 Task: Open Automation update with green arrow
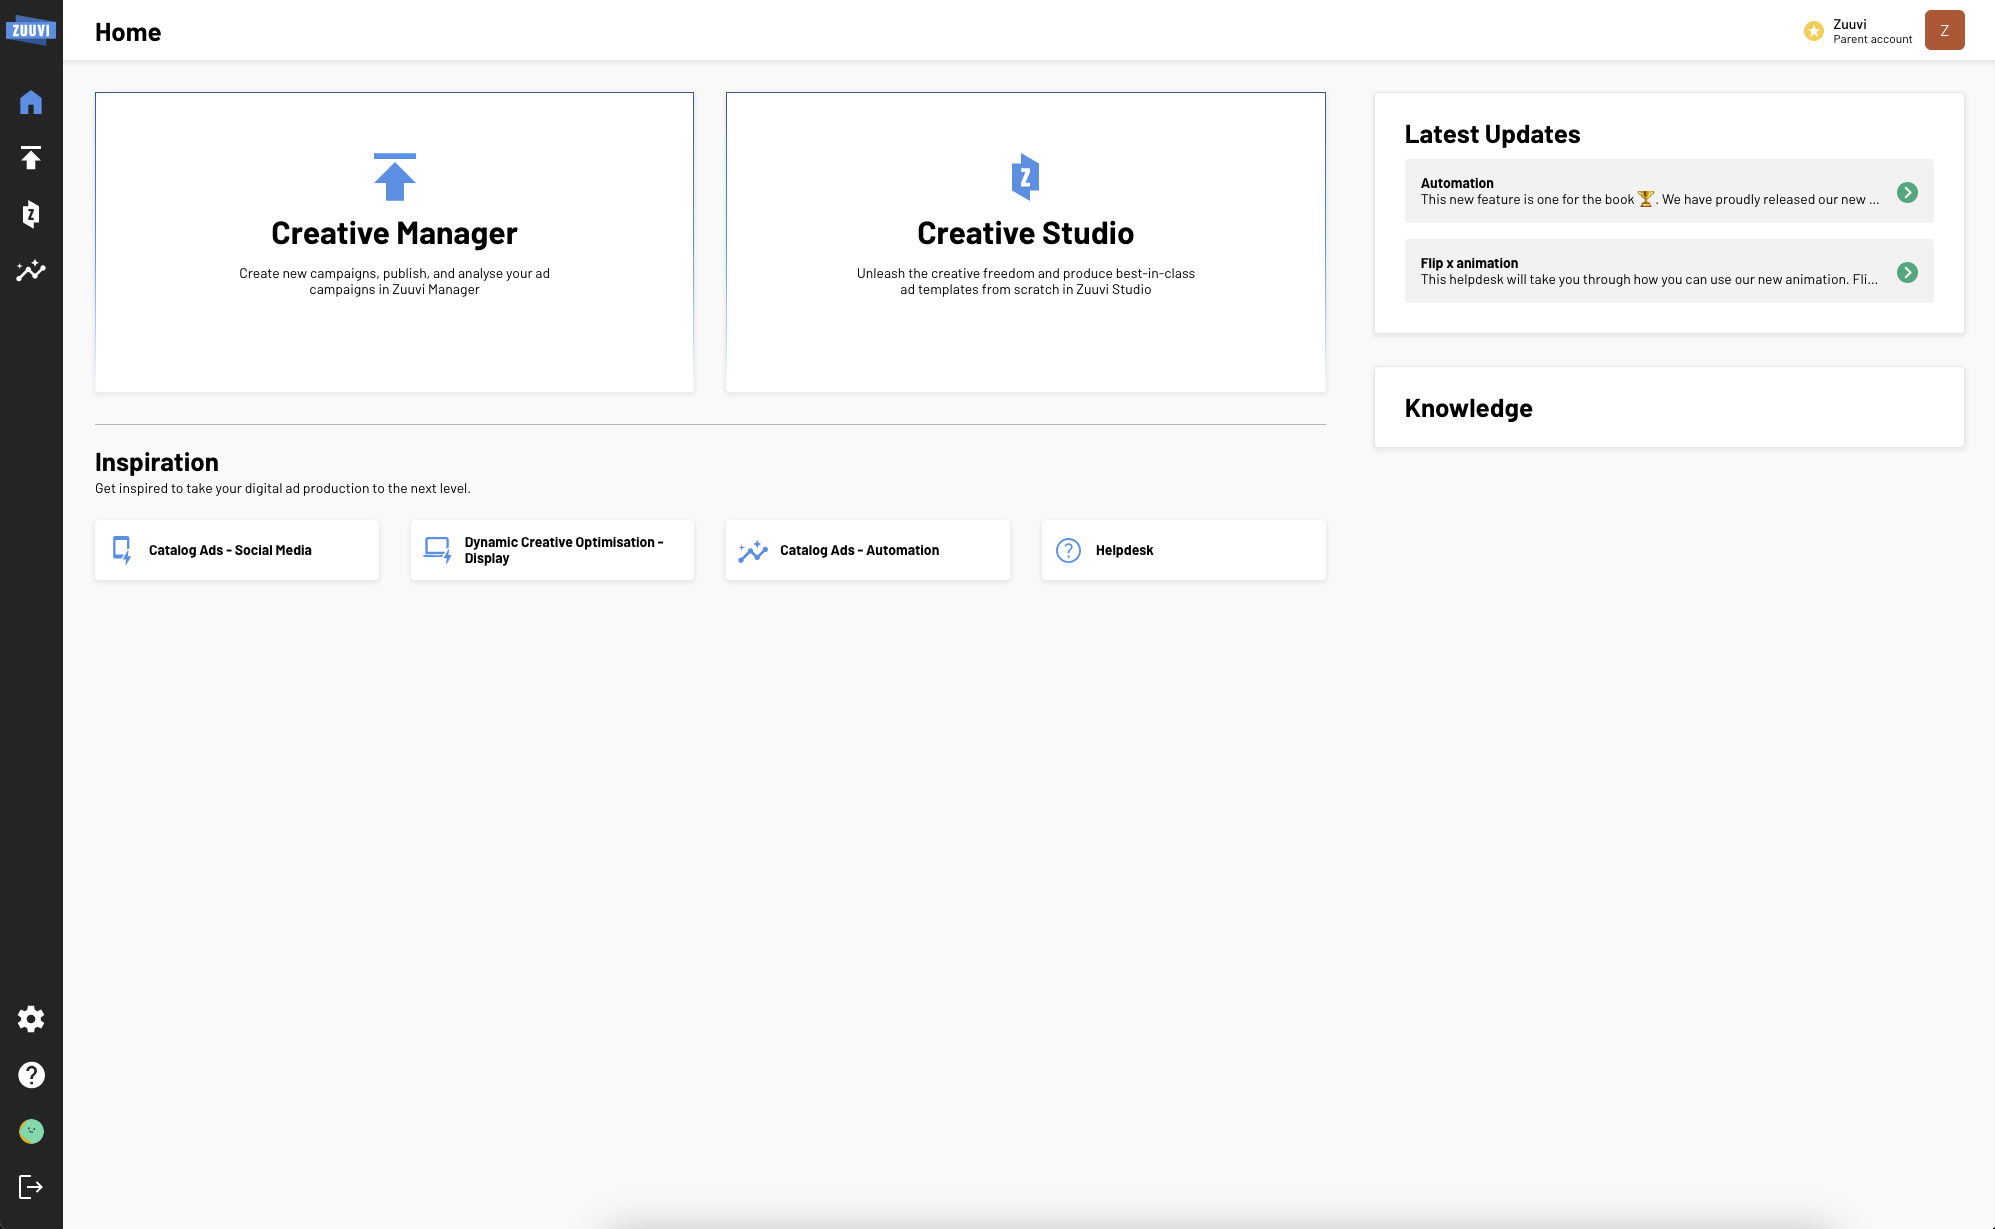(x=1907, y=192)
